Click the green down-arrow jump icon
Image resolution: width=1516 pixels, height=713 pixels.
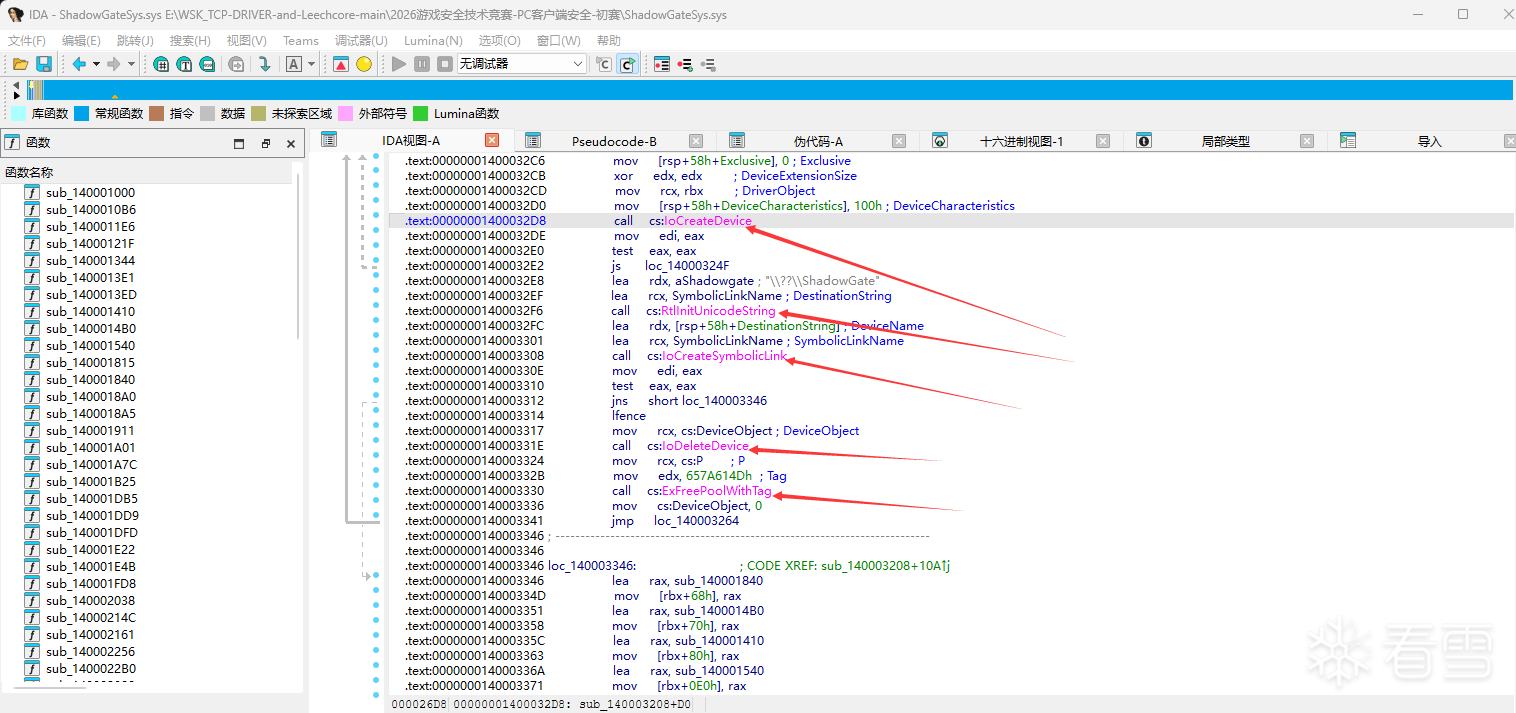pos(265,64)
